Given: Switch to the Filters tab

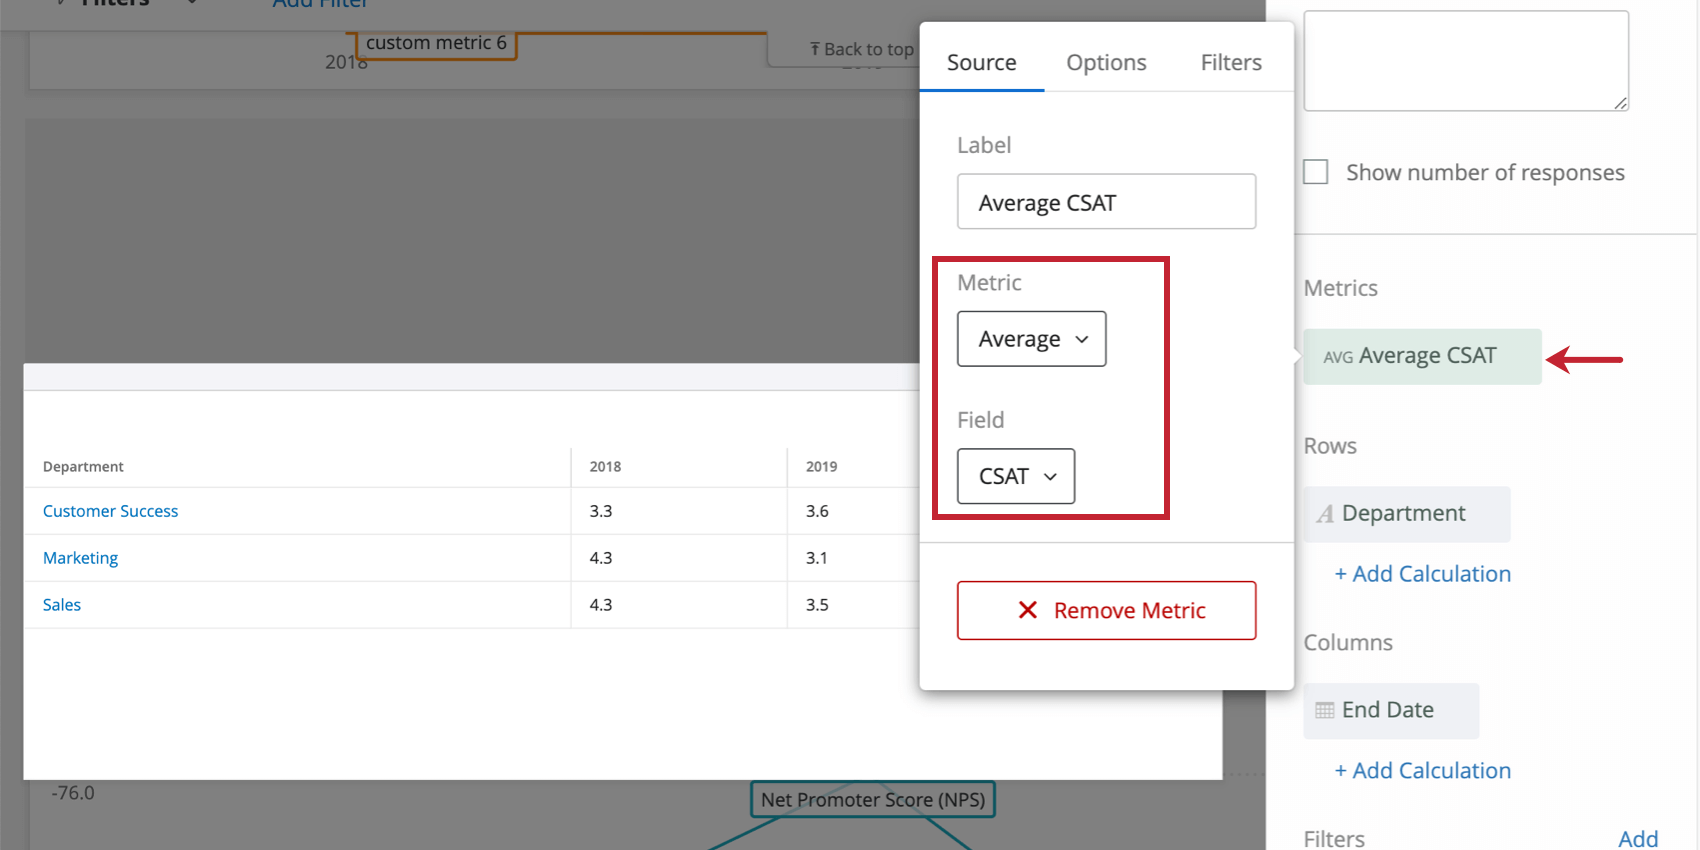Looking at the screenshot, I should coord(1231,62).
